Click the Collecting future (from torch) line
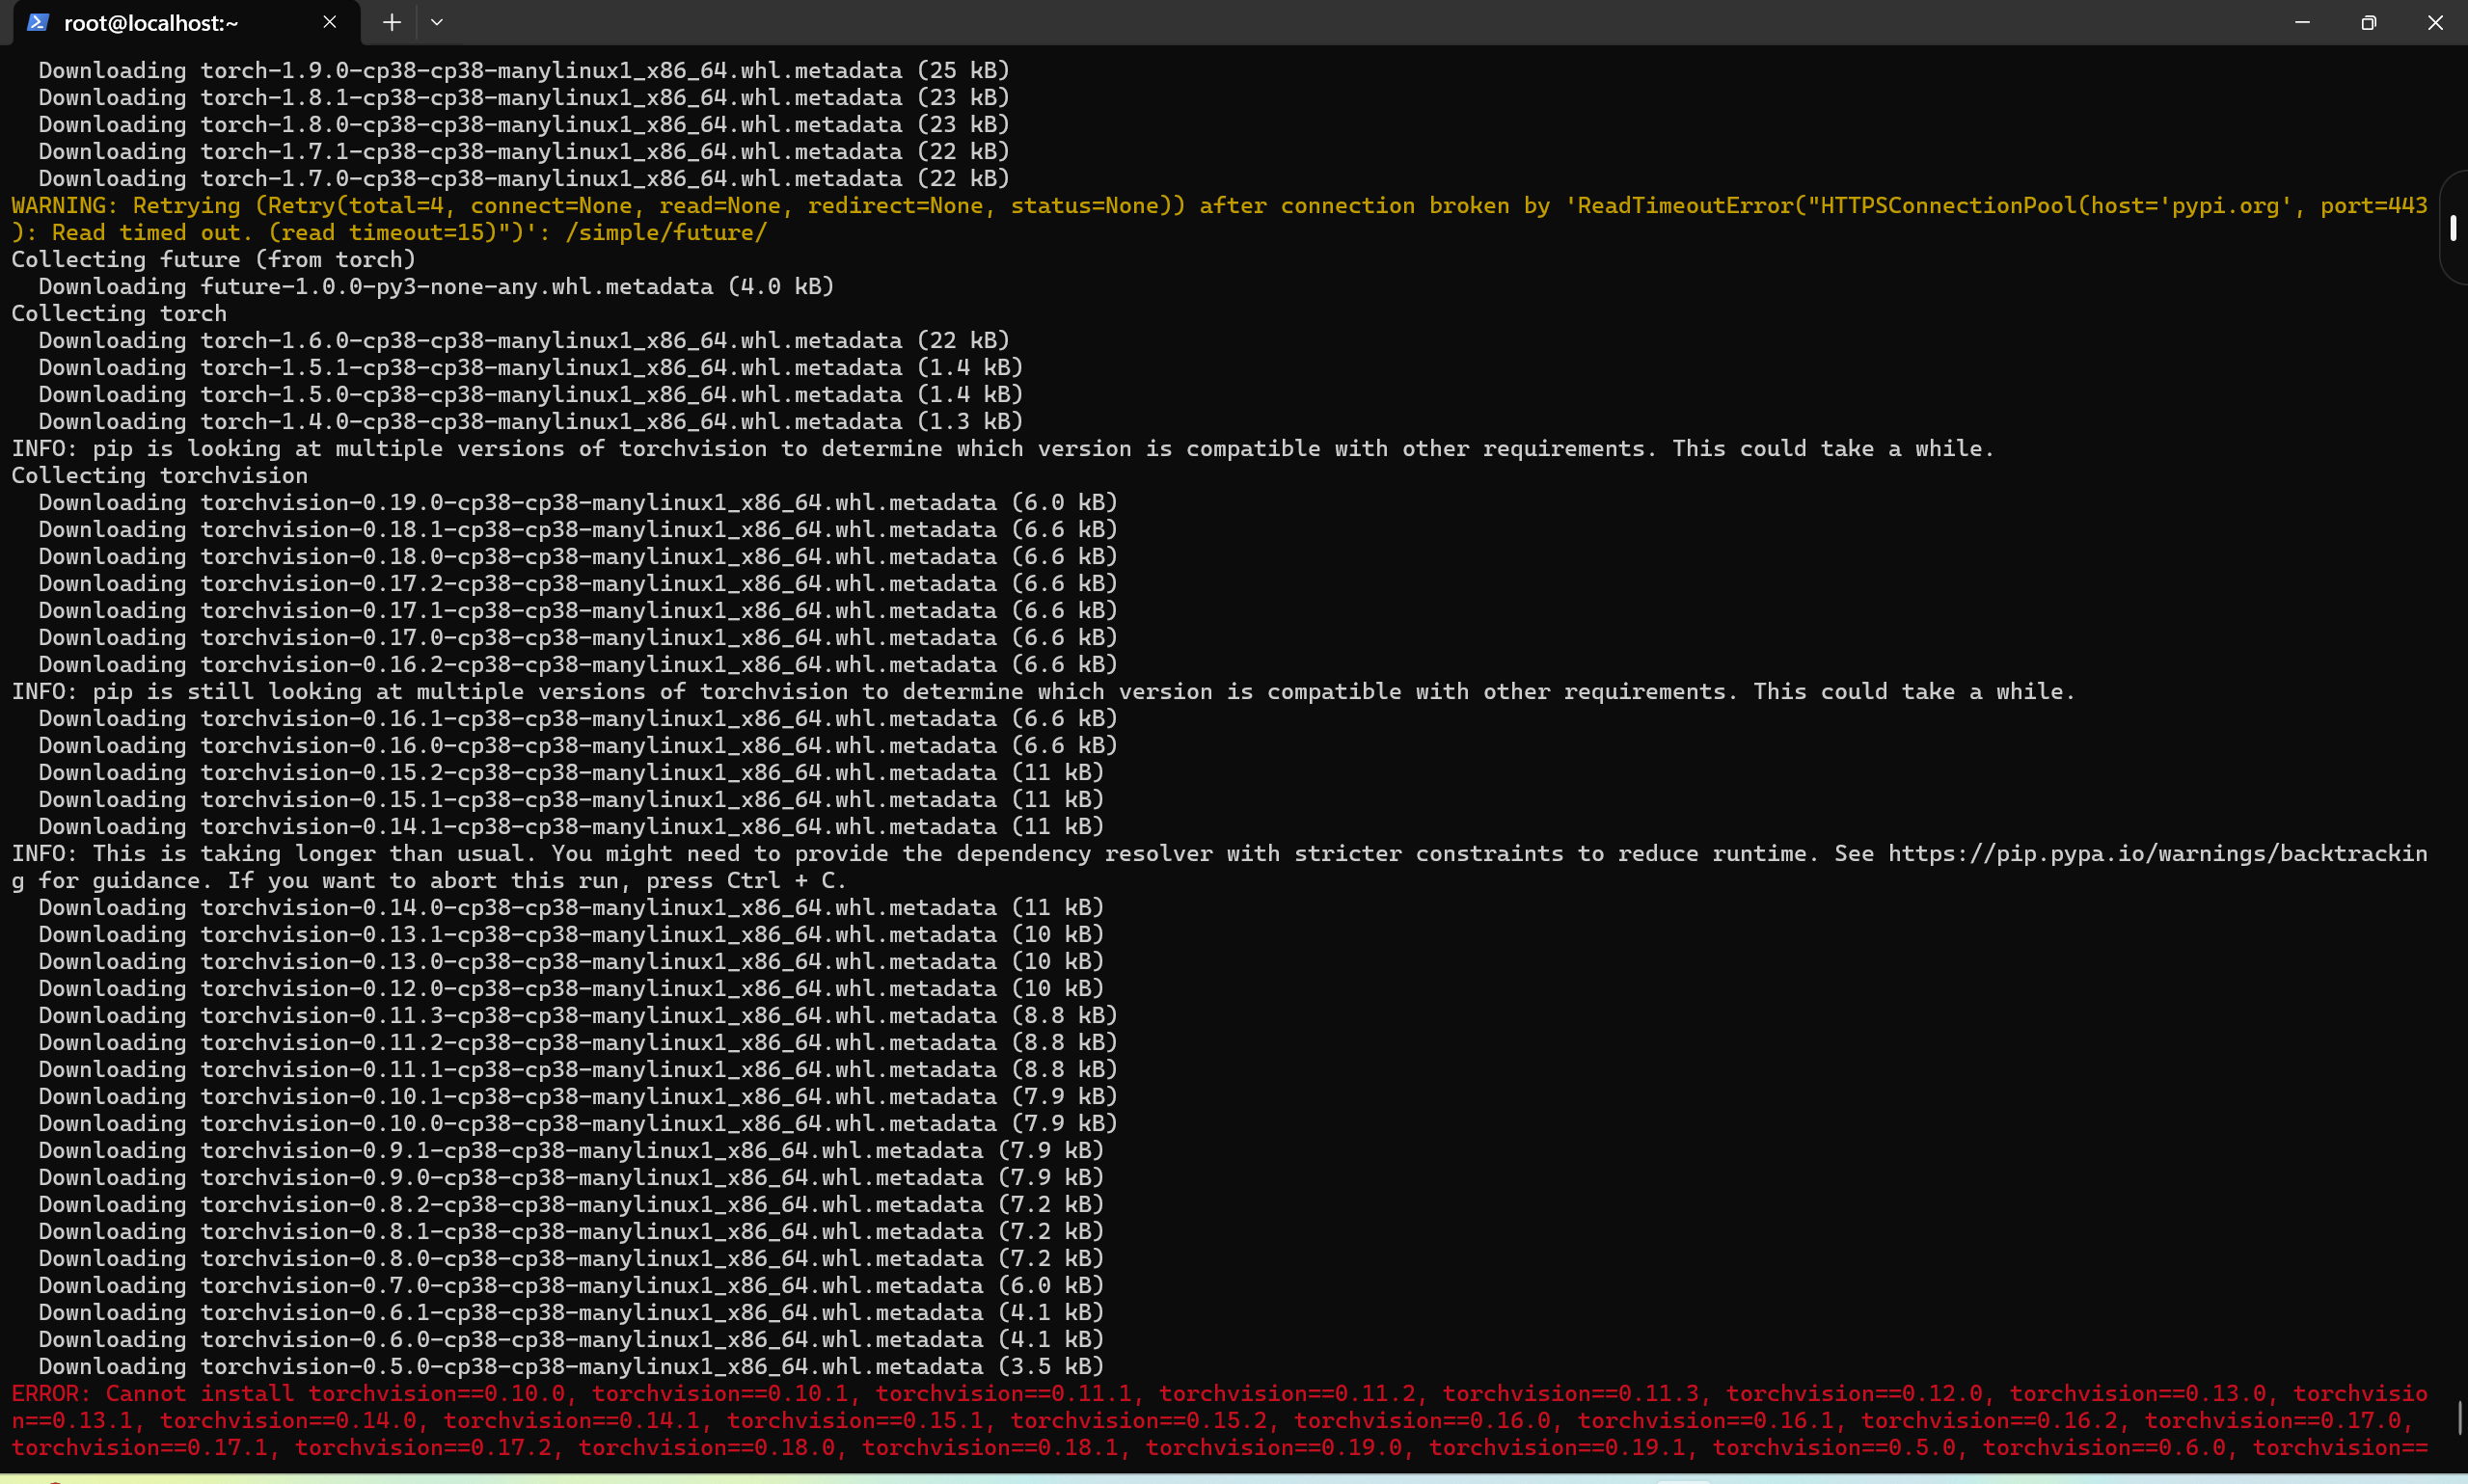This screenshot has height=1484, width=2468. click(213, 259)
